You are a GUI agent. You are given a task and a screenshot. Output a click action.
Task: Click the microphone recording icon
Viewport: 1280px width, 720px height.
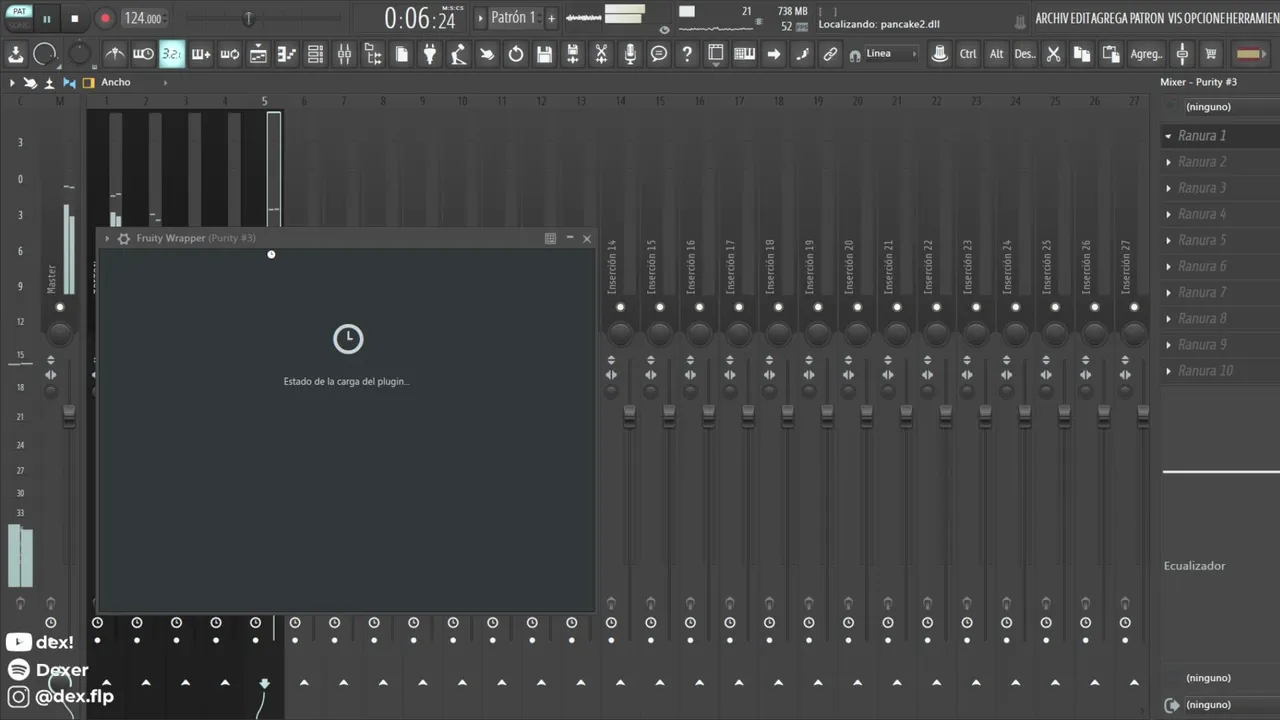pos(630,54)
